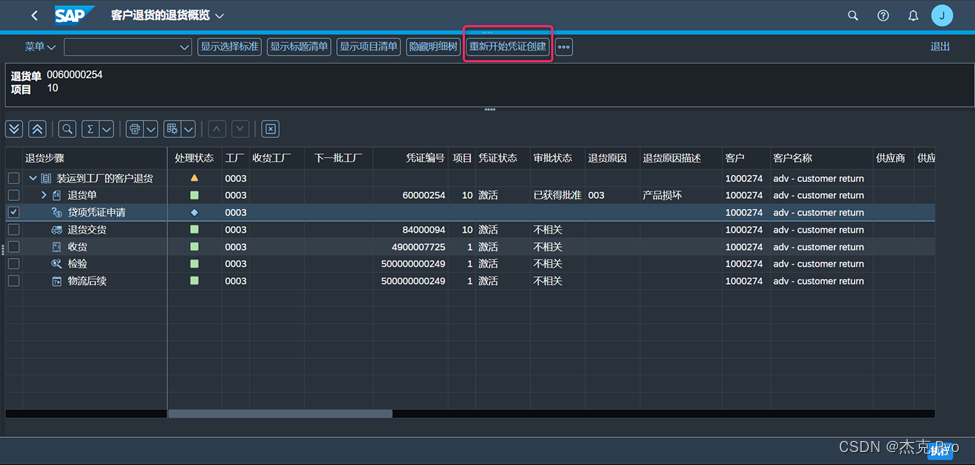Screen dimensions: 975x465
Task: Click the 重新开始凭证创建 button
Action: [x=508, y=47]
